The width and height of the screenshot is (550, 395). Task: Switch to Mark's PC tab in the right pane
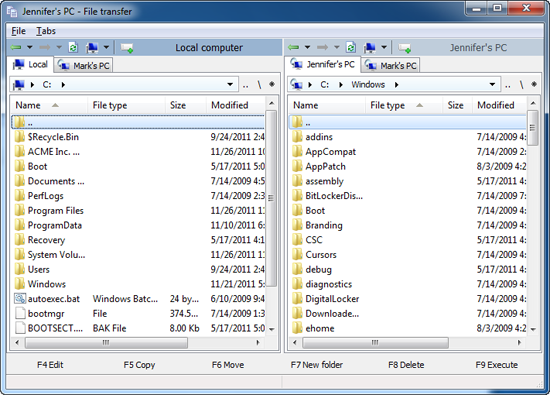pyautogui.click(x=390, y=65)
